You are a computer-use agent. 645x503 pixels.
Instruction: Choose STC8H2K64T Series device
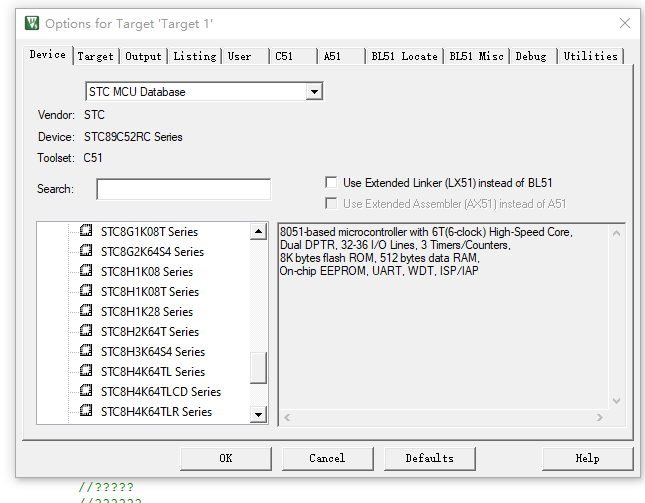coord(150,332)
